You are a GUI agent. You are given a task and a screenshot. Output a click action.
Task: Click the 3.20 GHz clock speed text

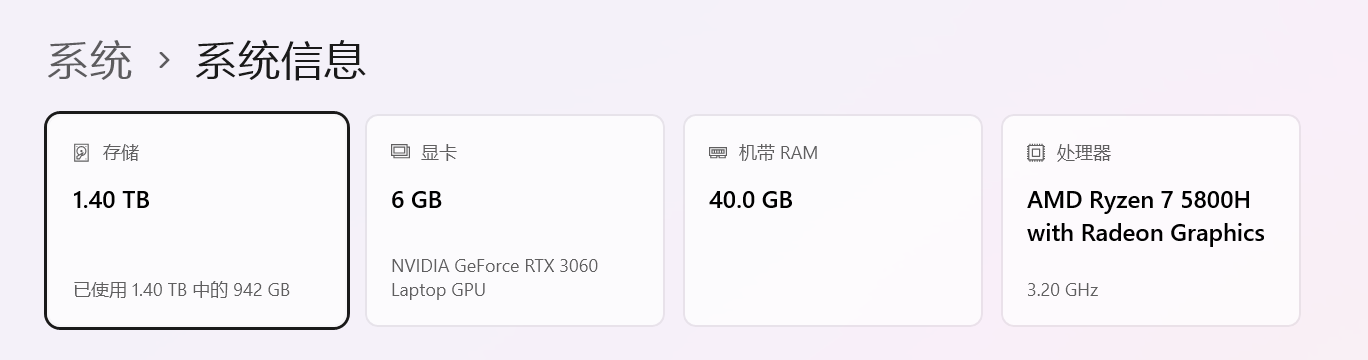[1062, 290]
